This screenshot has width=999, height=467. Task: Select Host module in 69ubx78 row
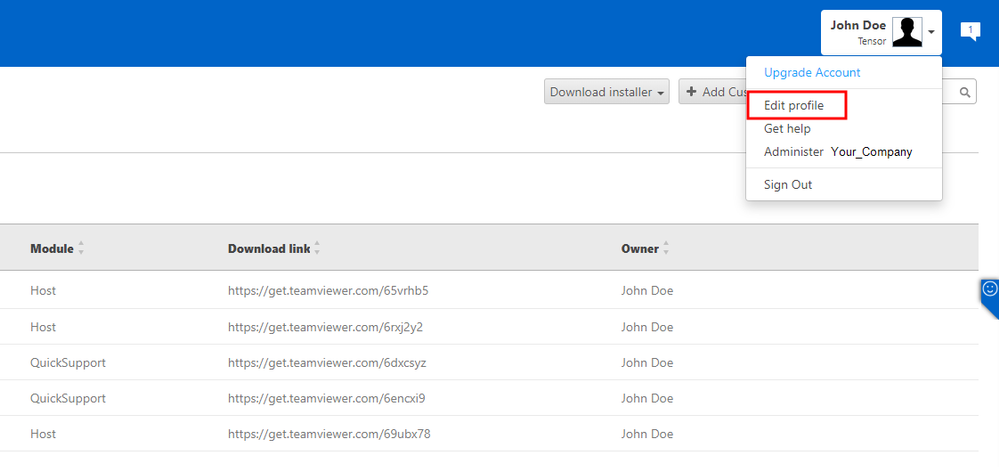coord(43,434)
